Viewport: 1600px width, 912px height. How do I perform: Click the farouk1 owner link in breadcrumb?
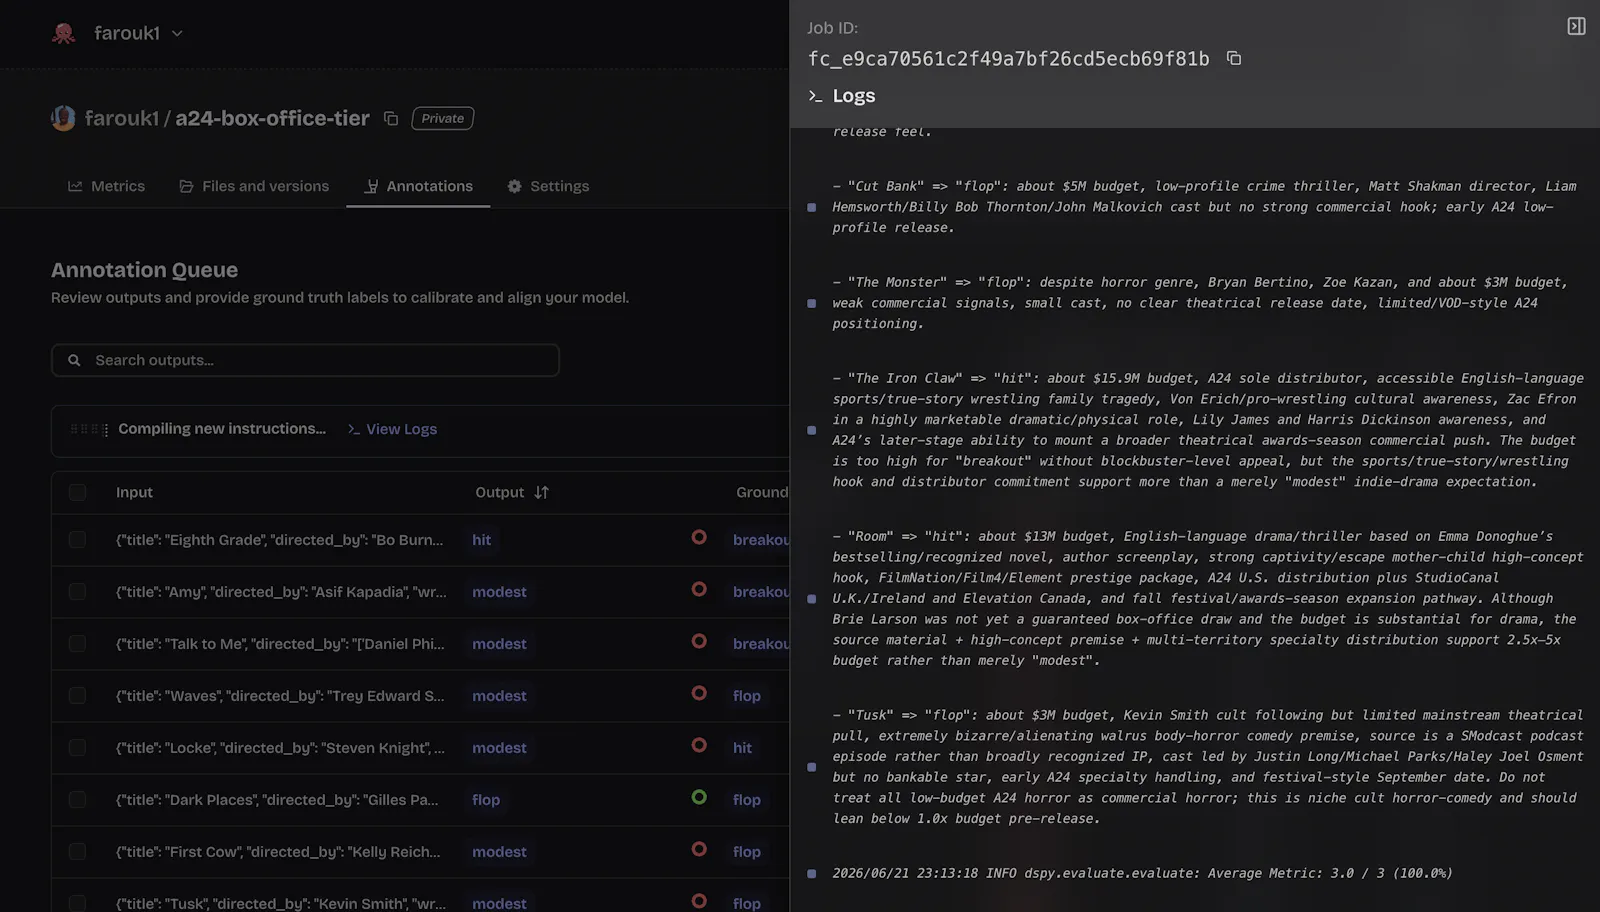[x=121, y=118]
